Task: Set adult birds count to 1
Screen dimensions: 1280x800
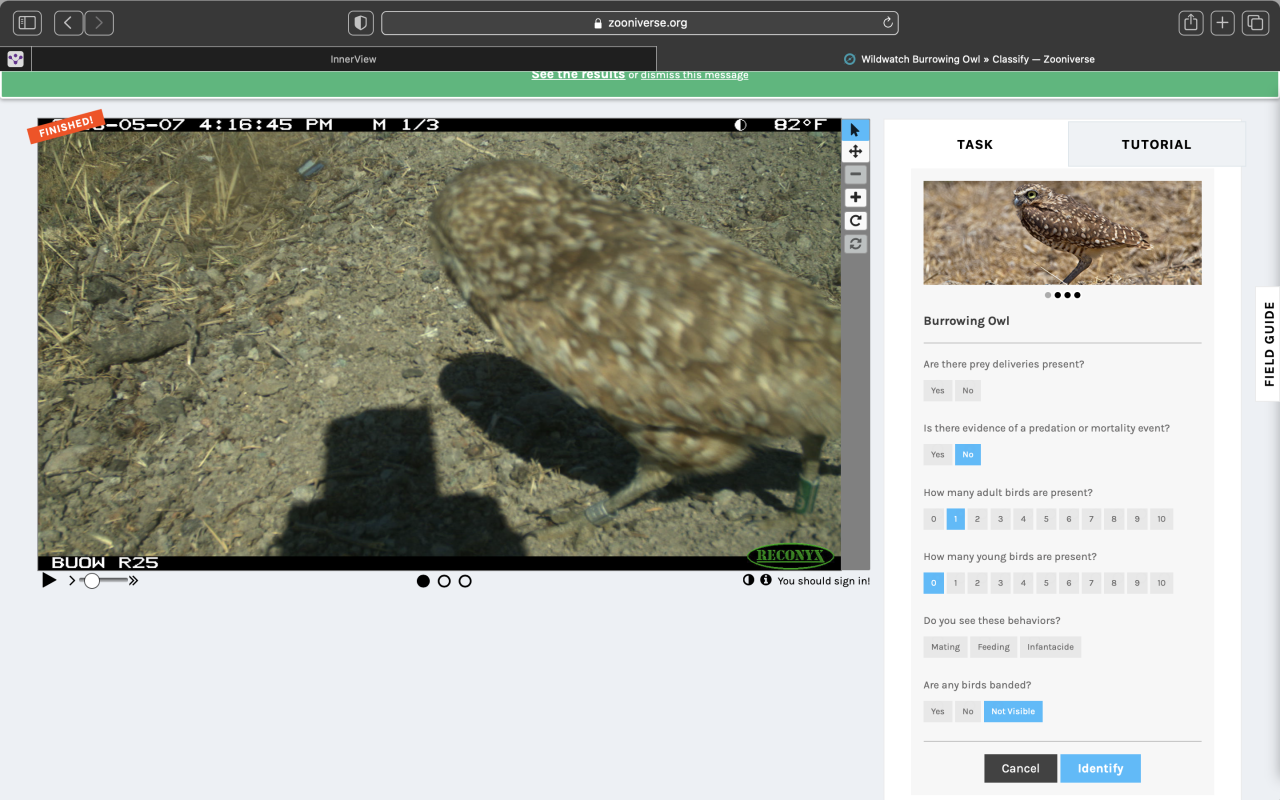Action: click(x=956, y=519)
